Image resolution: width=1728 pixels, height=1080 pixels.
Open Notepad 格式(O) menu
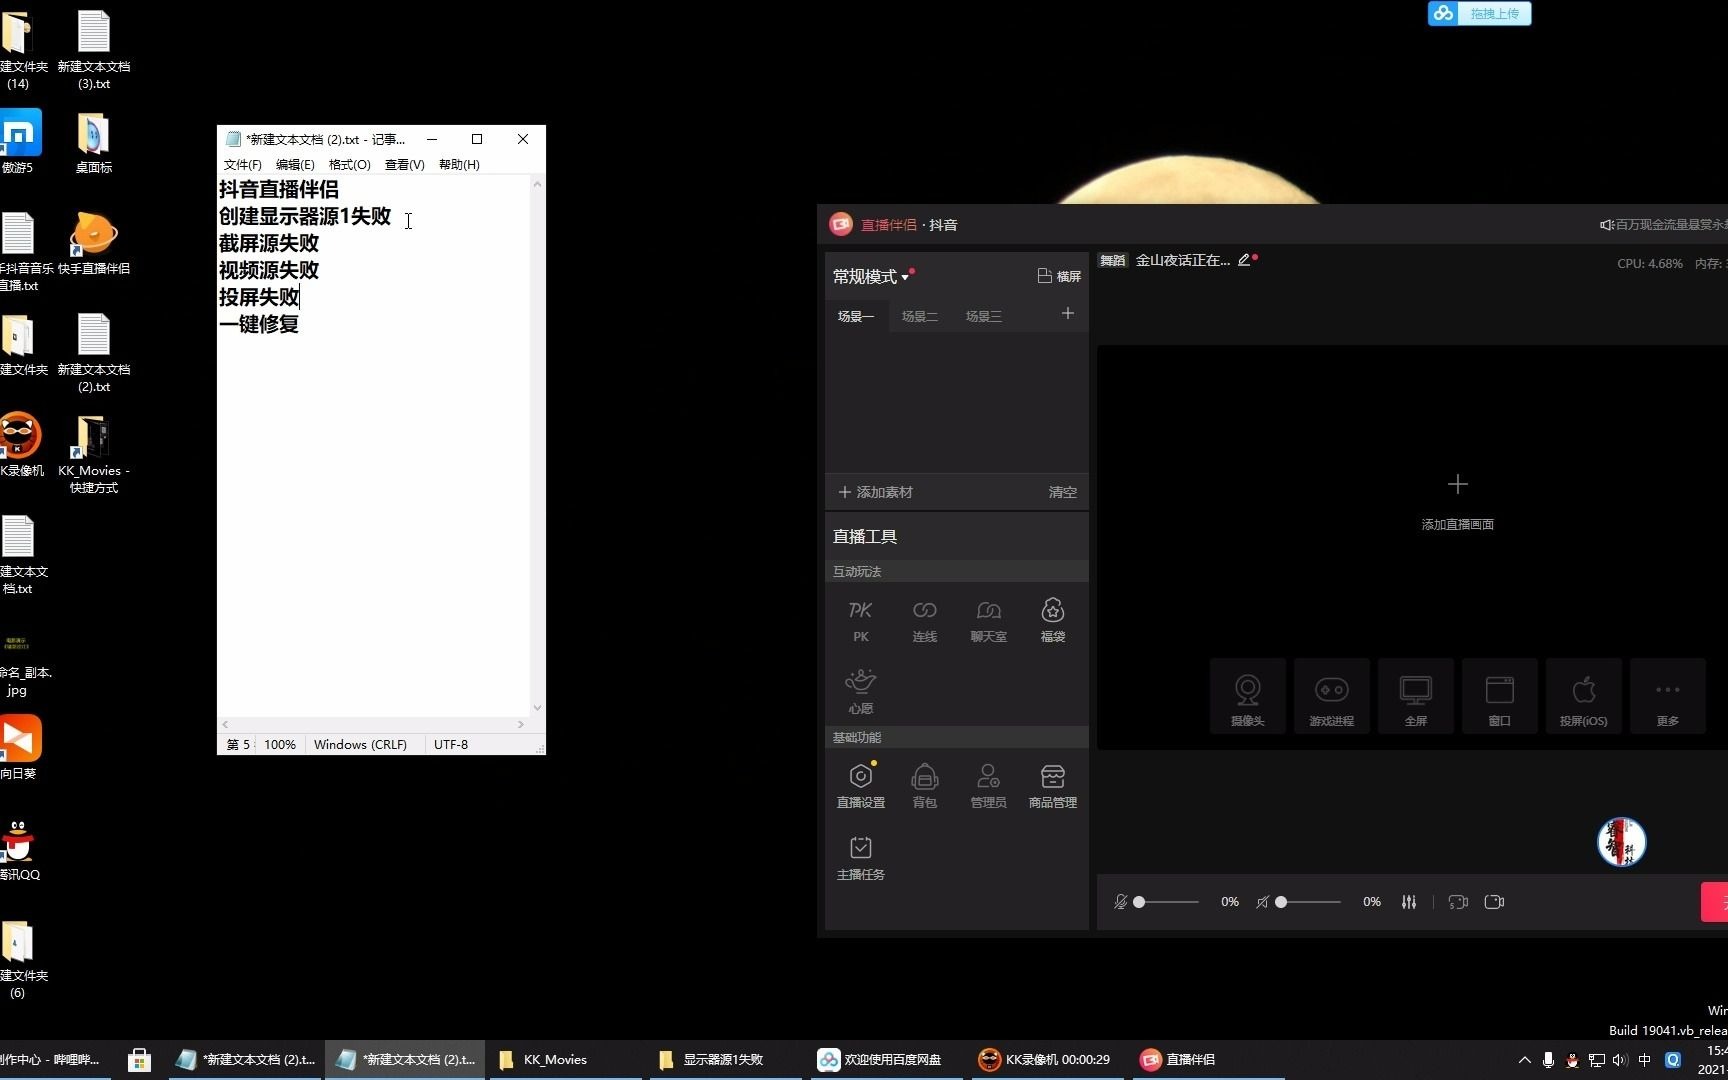pyautogui.click(x=349, y=164)
